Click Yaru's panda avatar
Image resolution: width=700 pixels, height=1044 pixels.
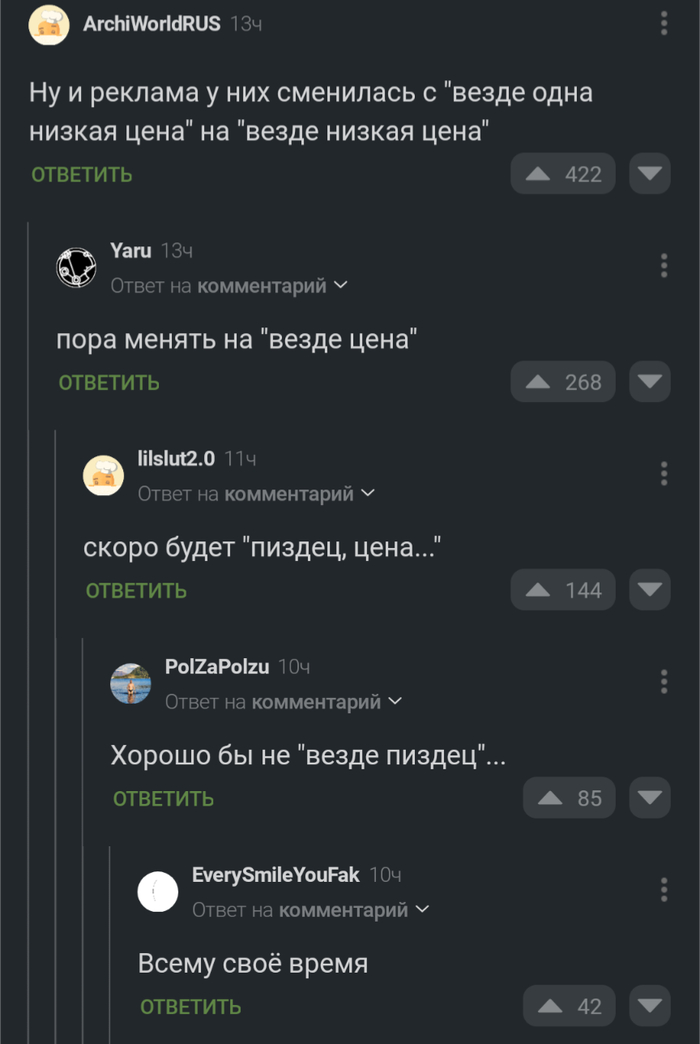tap(75, 266)
